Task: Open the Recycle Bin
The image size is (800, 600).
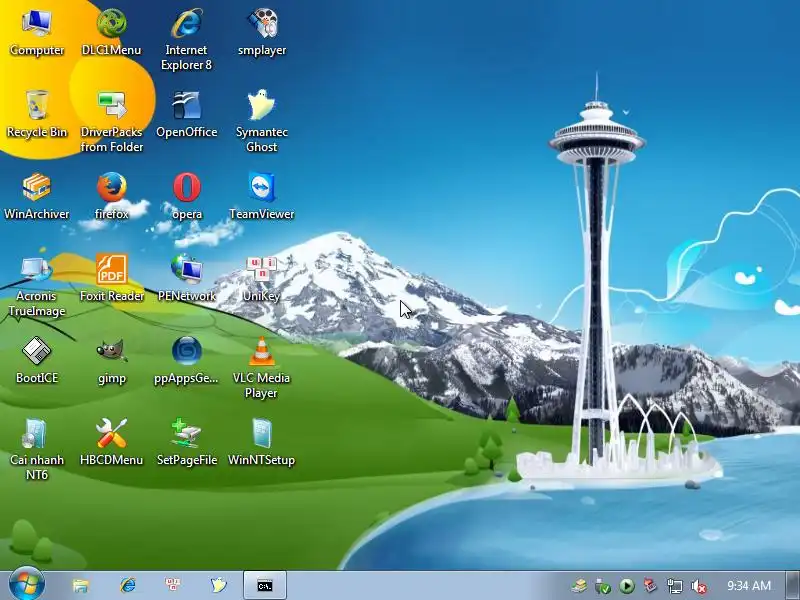Action: [x=37, y=114]
